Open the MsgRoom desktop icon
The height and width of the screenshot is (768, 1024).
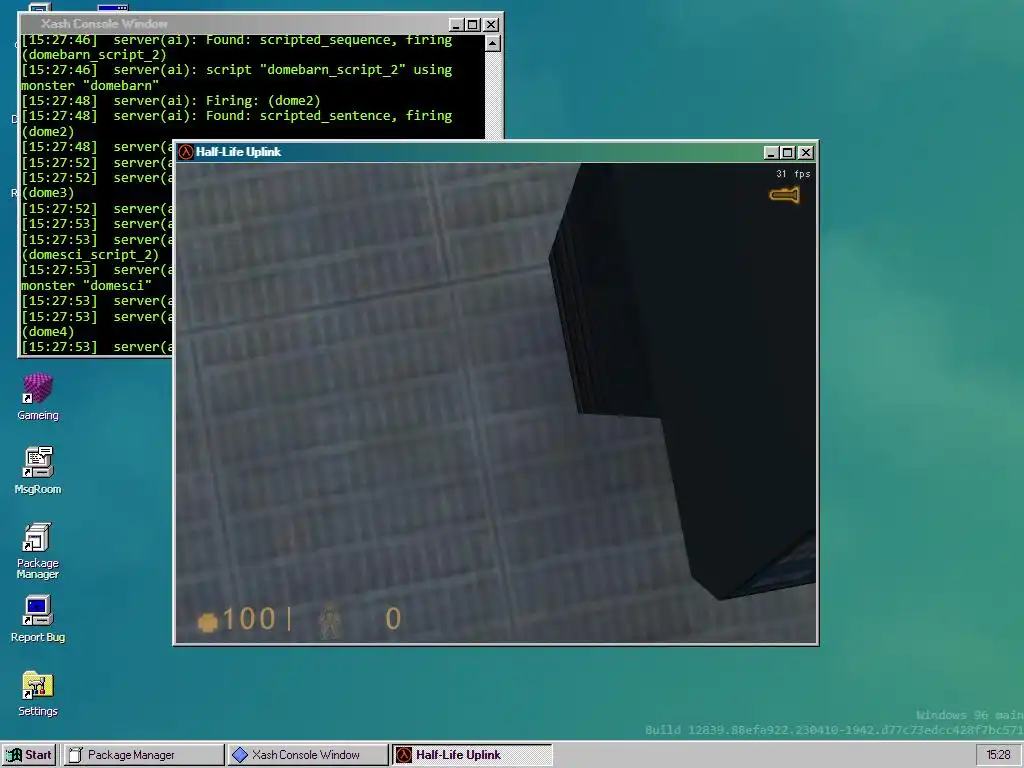(x=37, y=470)
